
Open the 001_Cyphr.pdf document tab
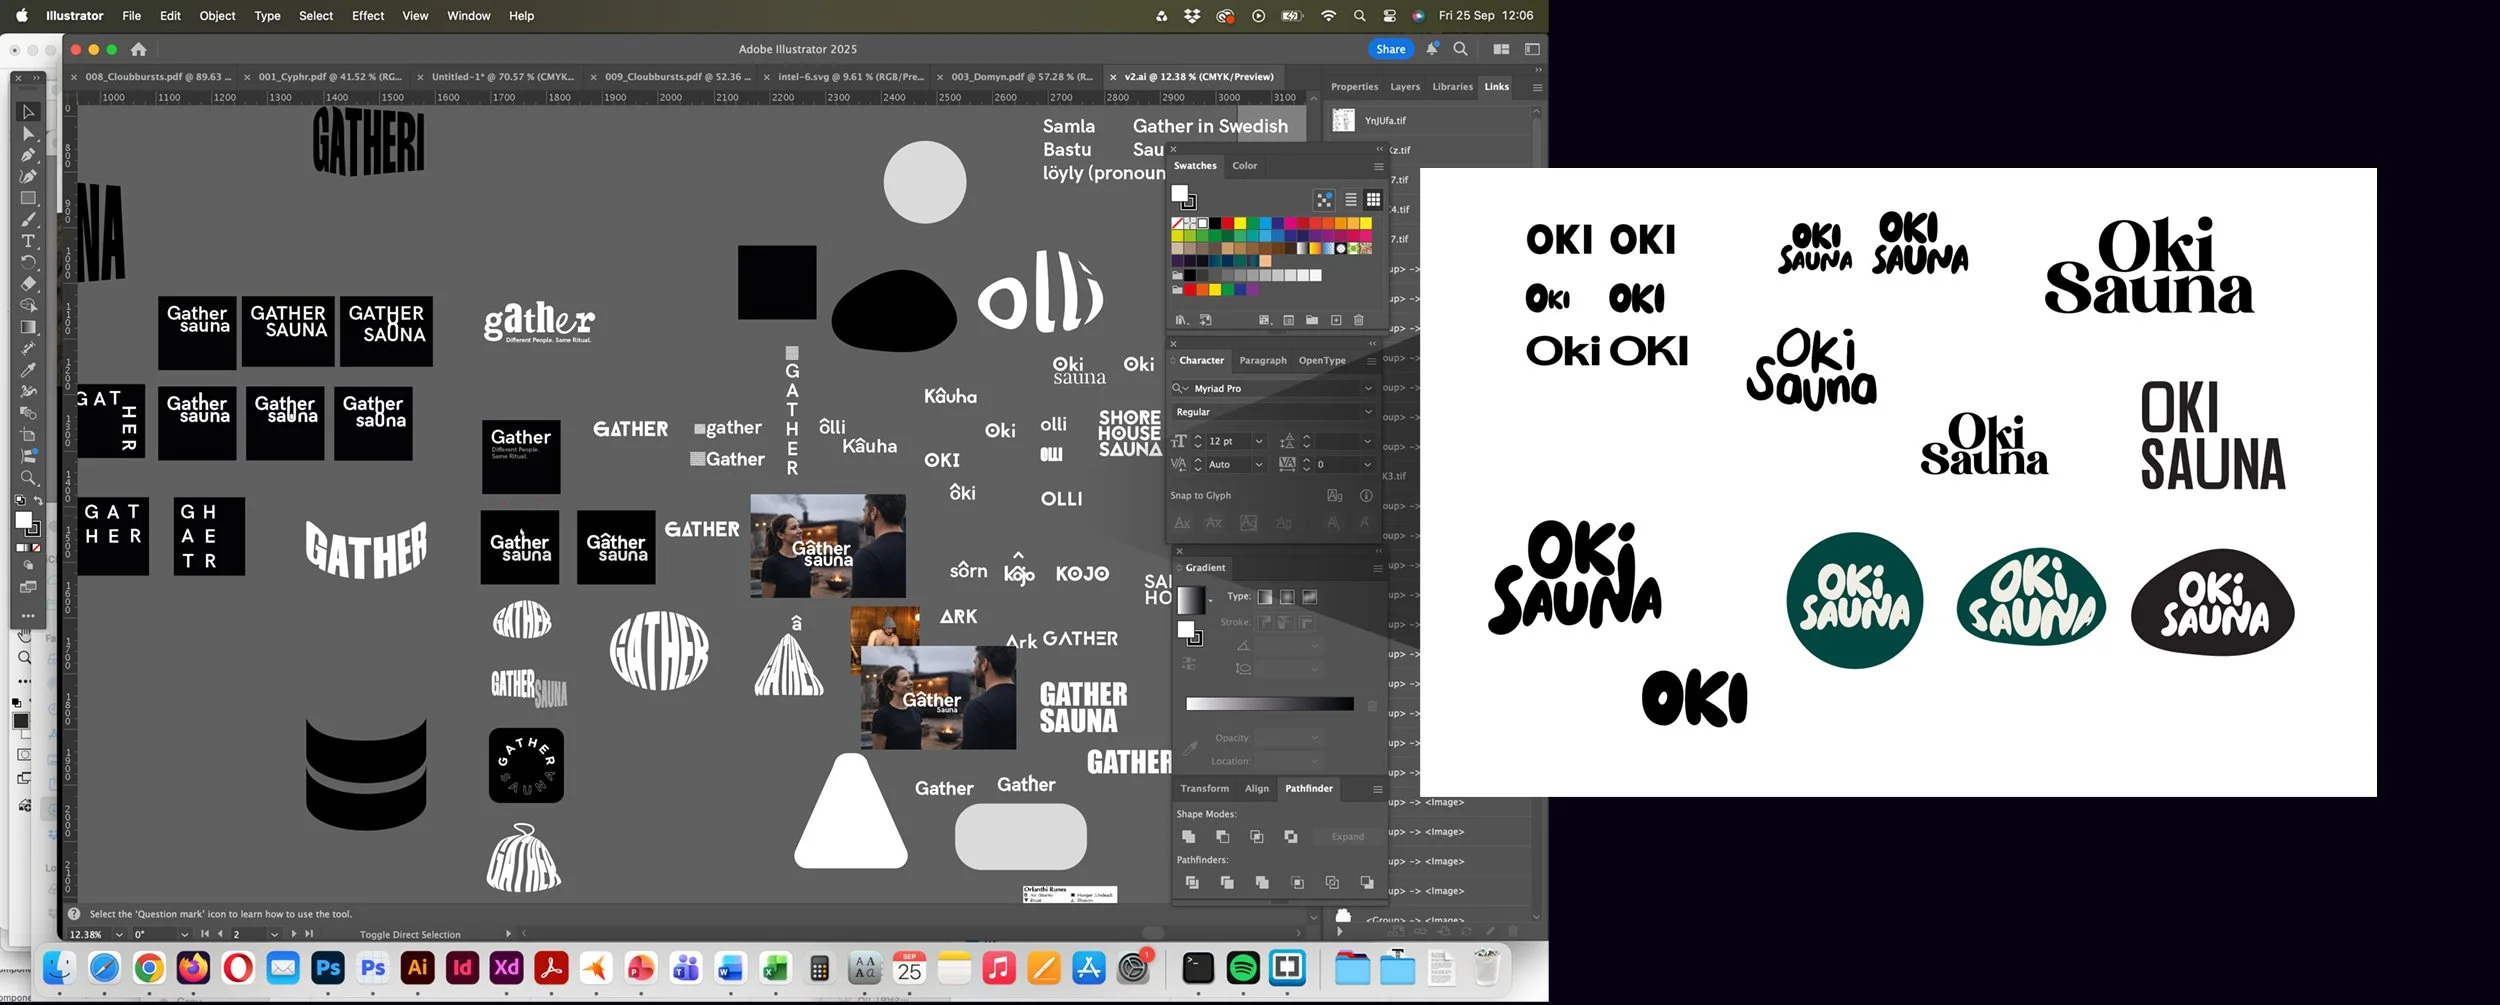[x=330, y=77]
